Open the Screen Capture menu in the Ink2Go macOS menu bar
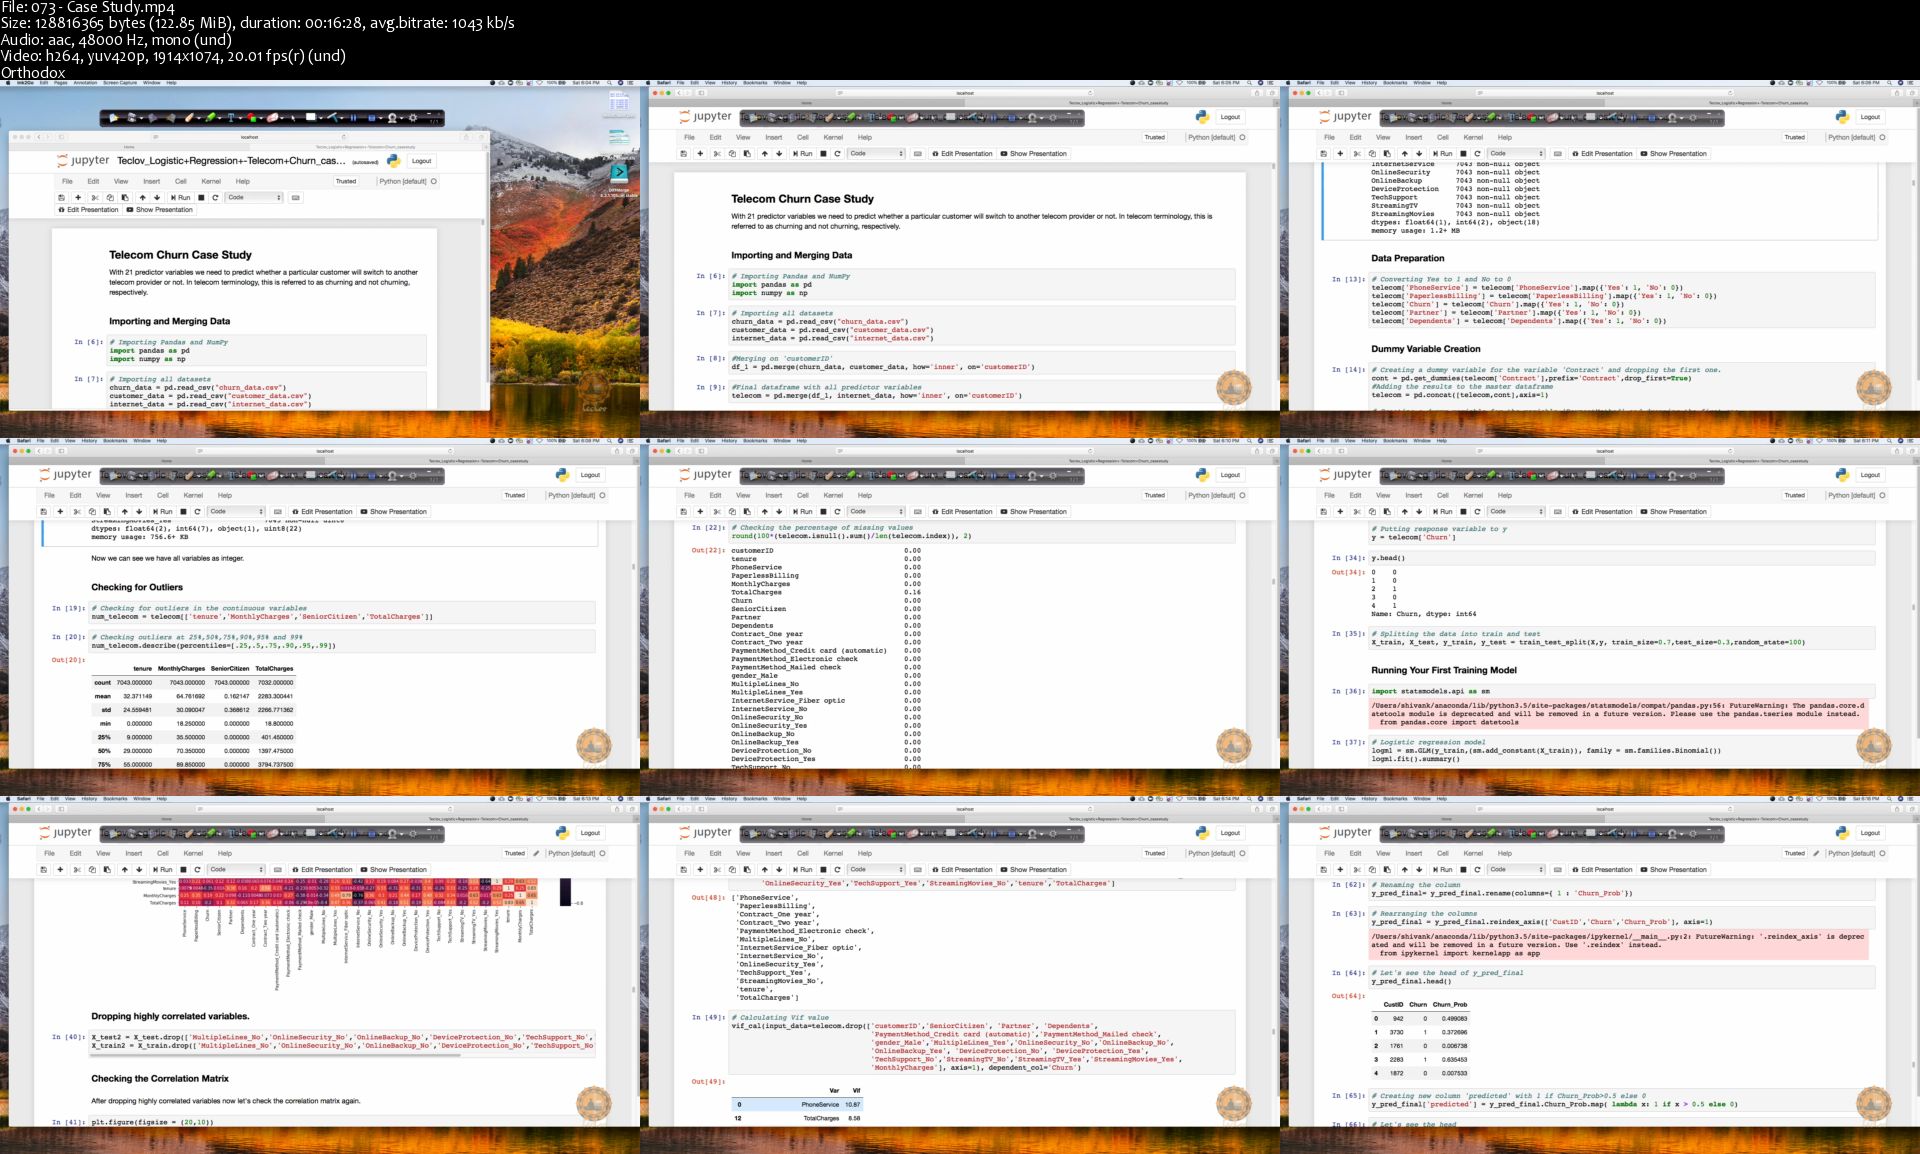The image size is (1920, 1154). click(120, 83)
